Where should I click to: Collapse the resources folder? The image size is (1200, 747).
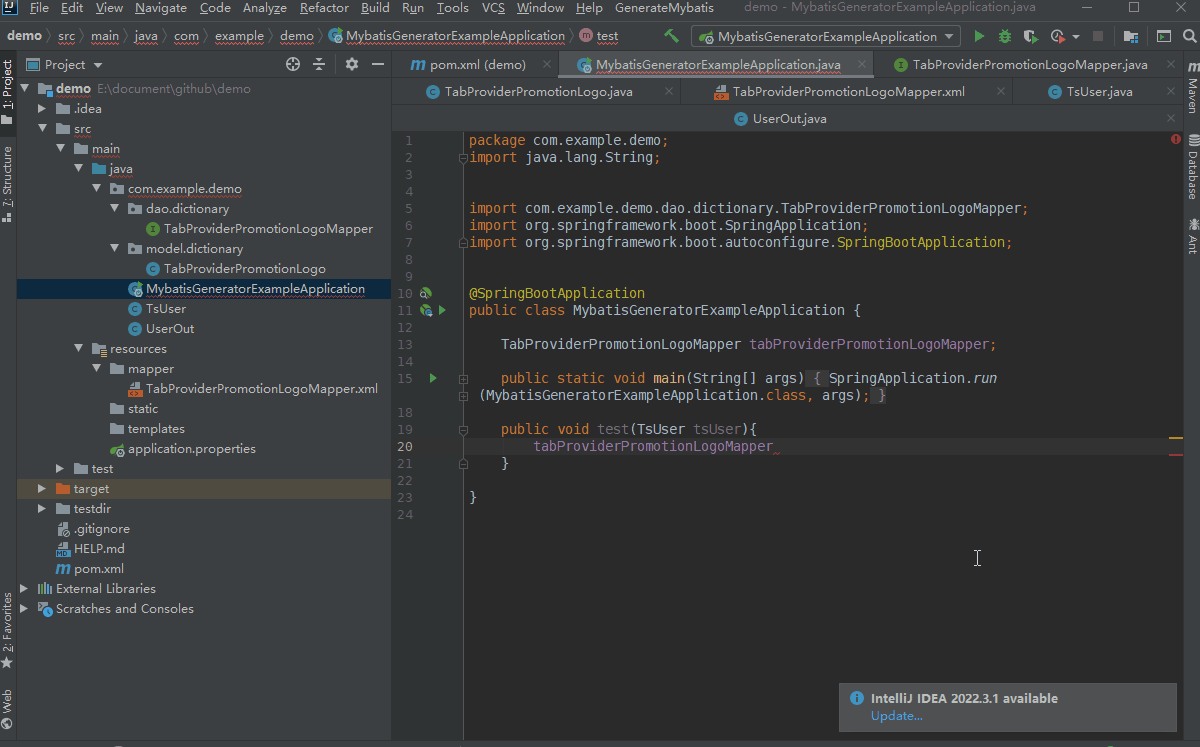[x=79, y=349]
